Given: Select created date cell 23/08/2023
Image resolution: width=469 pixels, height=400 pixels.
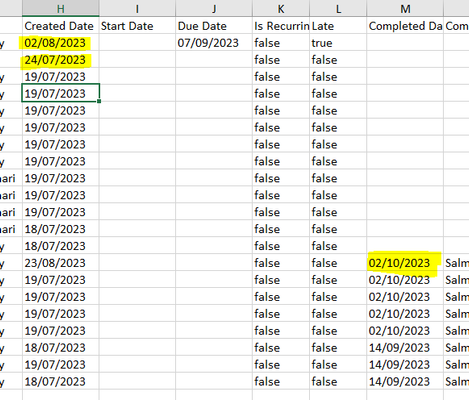Looking at the screenshot, I should click(x=61, y=263).
